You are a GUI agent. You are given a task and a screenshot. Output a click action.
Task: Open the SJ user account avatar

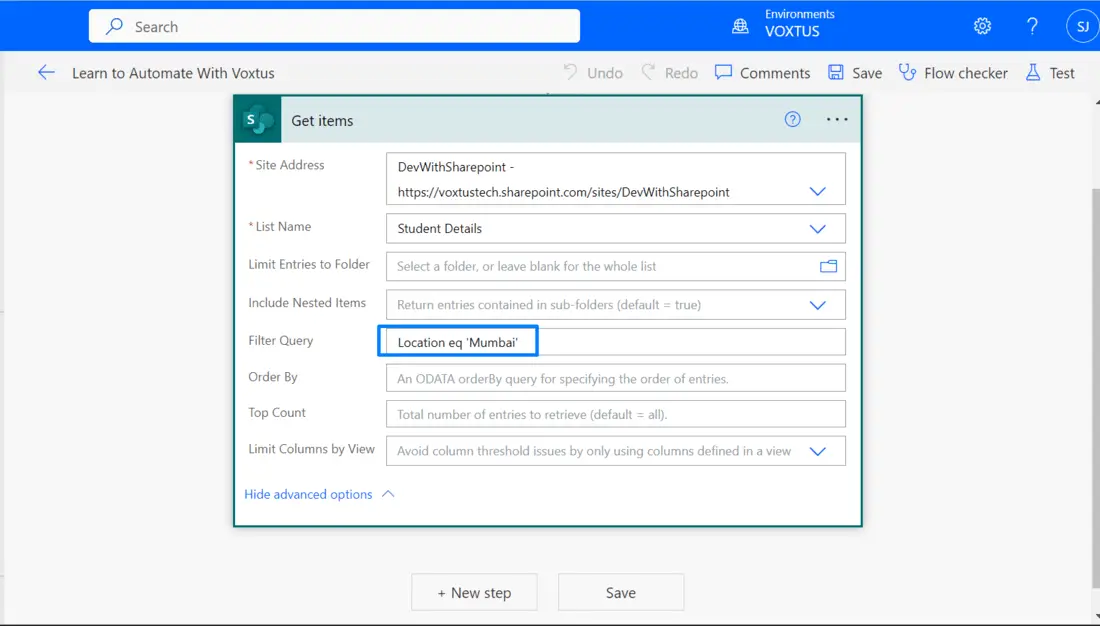1082,26
